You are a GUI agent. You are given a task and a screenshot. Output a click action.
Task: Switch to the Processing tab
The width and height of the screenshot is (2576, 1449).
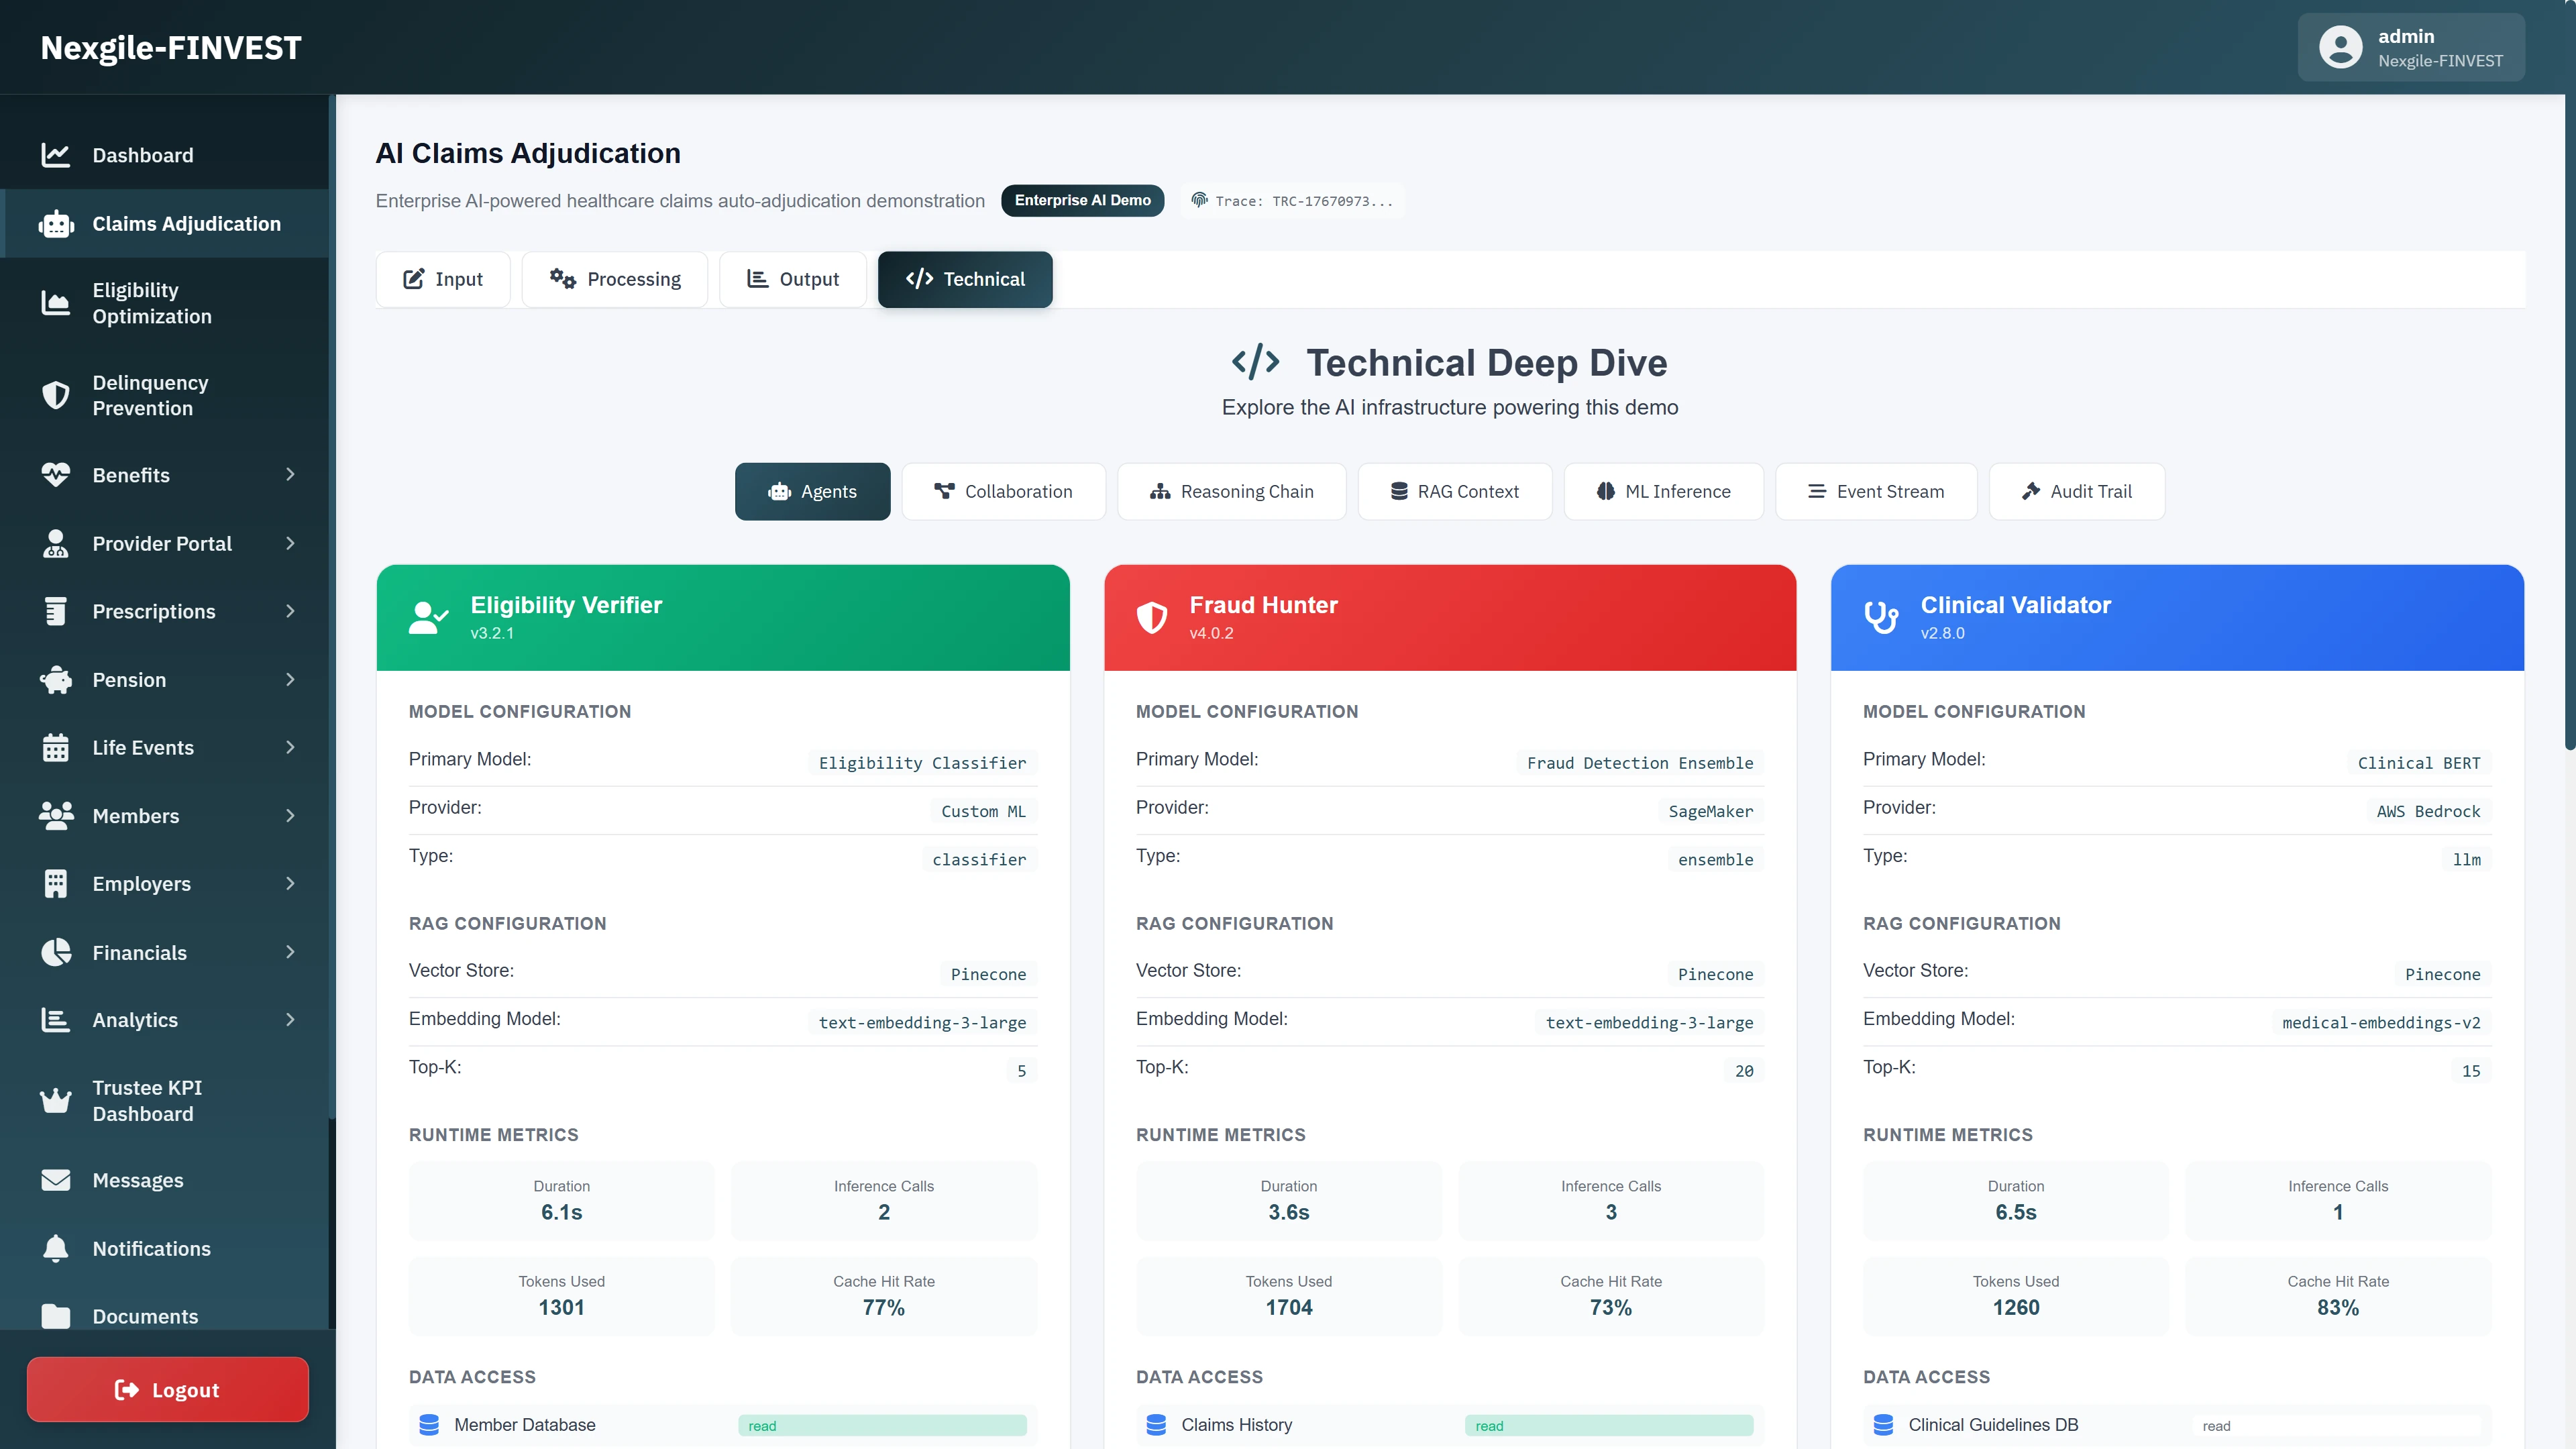pos(615,279)
